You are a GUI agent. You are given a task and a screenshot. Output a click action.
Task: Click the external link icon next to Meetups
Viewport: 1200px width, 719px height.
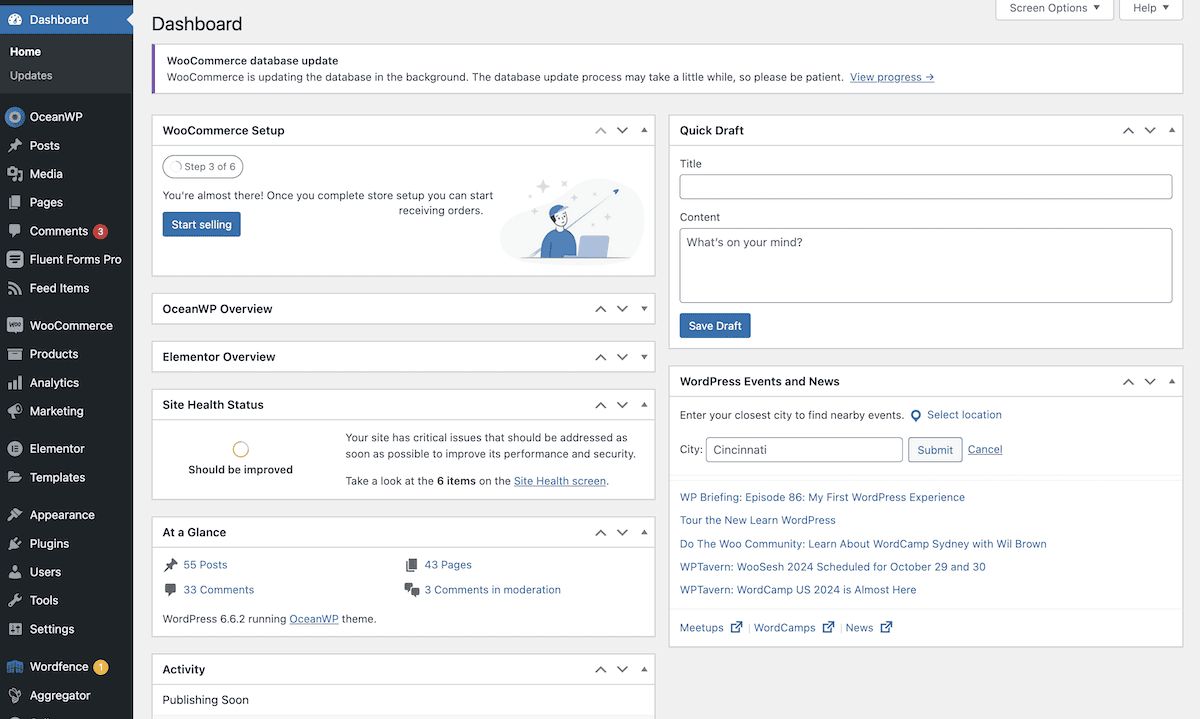coord(736,627)
